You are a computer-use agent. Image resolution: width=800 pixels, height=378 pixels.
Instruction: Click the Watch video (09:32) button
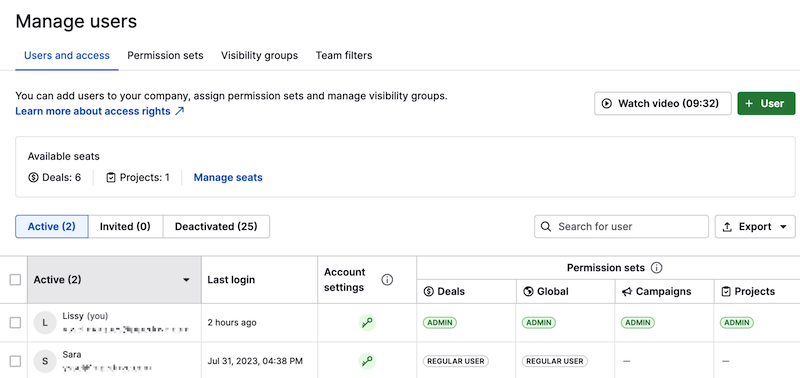click(x=663, y=104)
